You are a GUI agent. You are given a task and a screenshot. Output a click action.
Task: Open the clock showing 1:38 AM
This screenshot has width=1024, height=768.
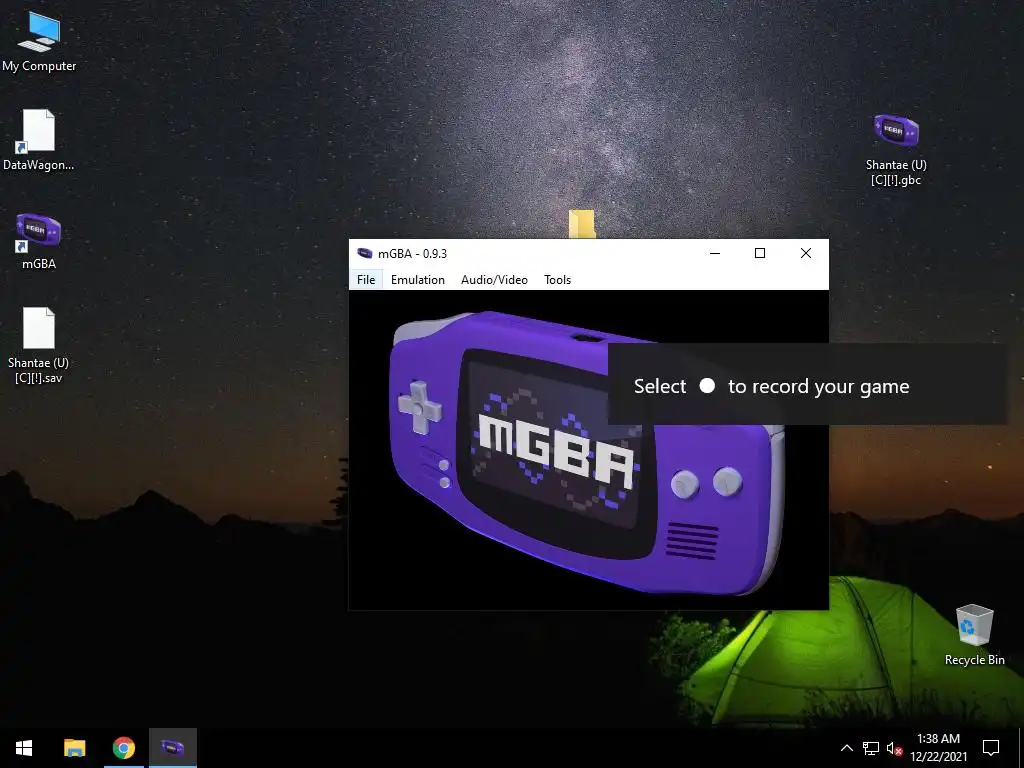pyautogui.click(x=938, y=748)
